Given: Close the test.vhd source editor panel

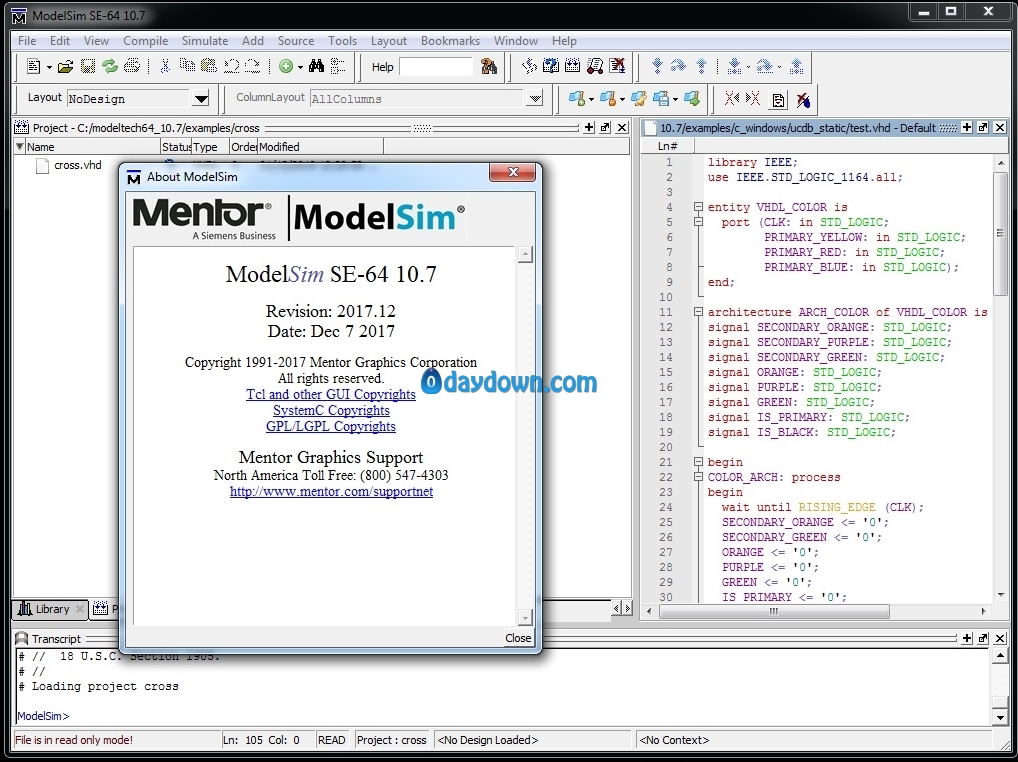Looking at the screenshot, I should 1000,127.
